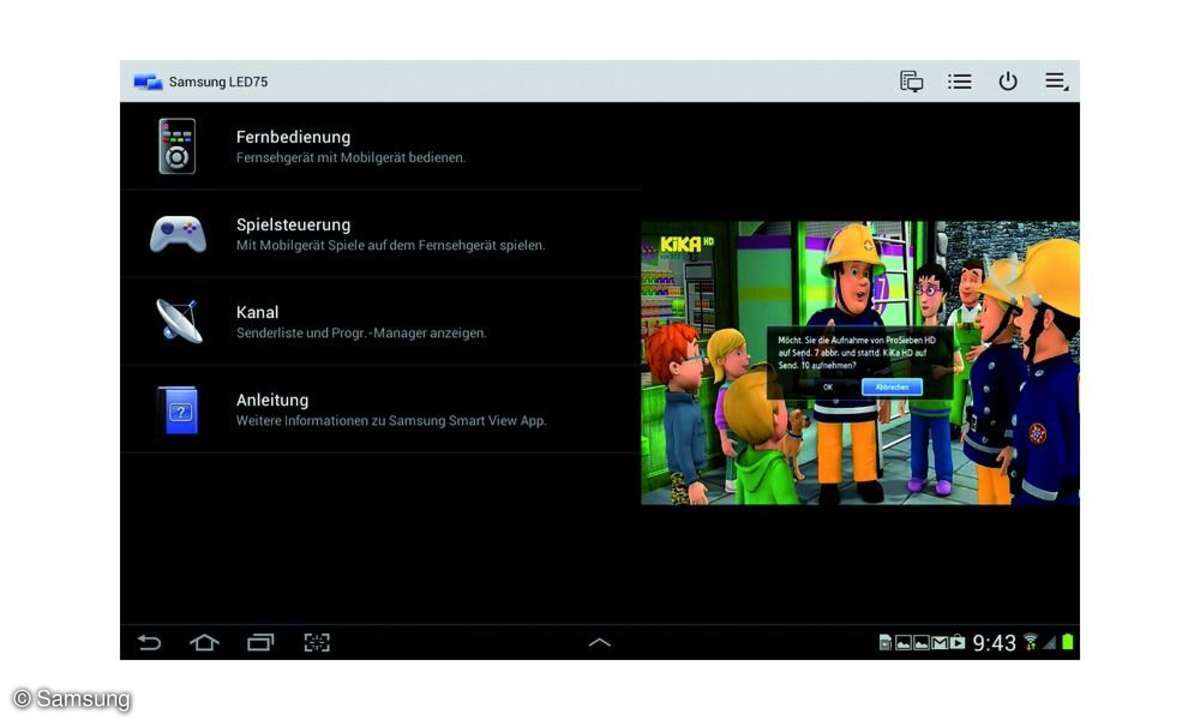Select the Anleitung menu title
Image resolution: width=1200 pixels, height=720 pixels.
(272, 400)
